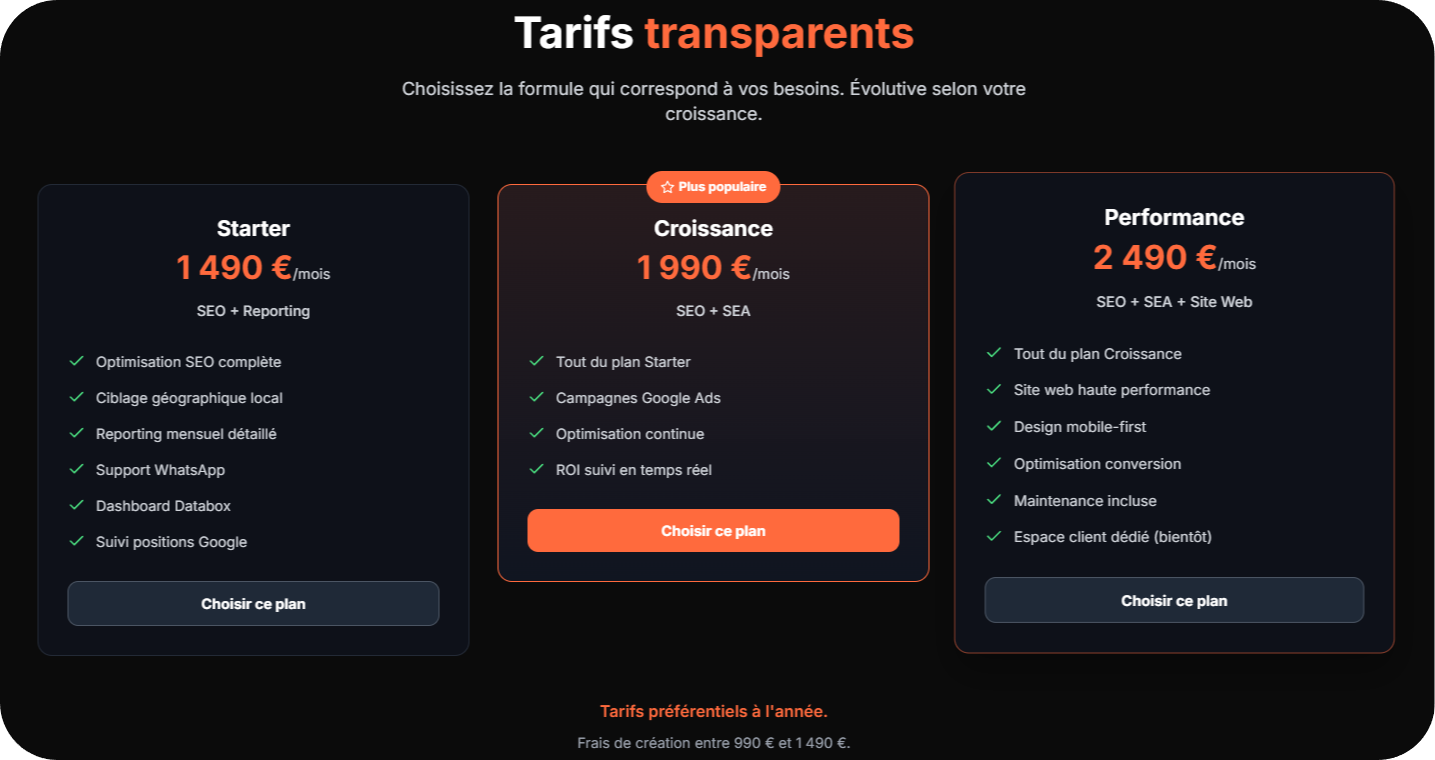Click the checkmark beside Design mobile-first

(994, 427)
